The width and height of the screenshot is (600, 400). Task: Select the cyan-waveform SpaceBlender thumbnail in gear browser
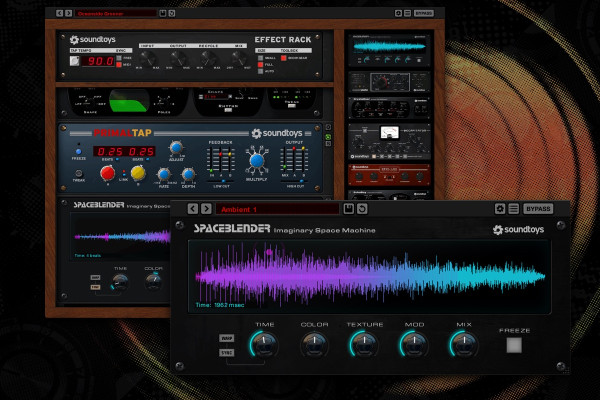(x=389, y=50)
